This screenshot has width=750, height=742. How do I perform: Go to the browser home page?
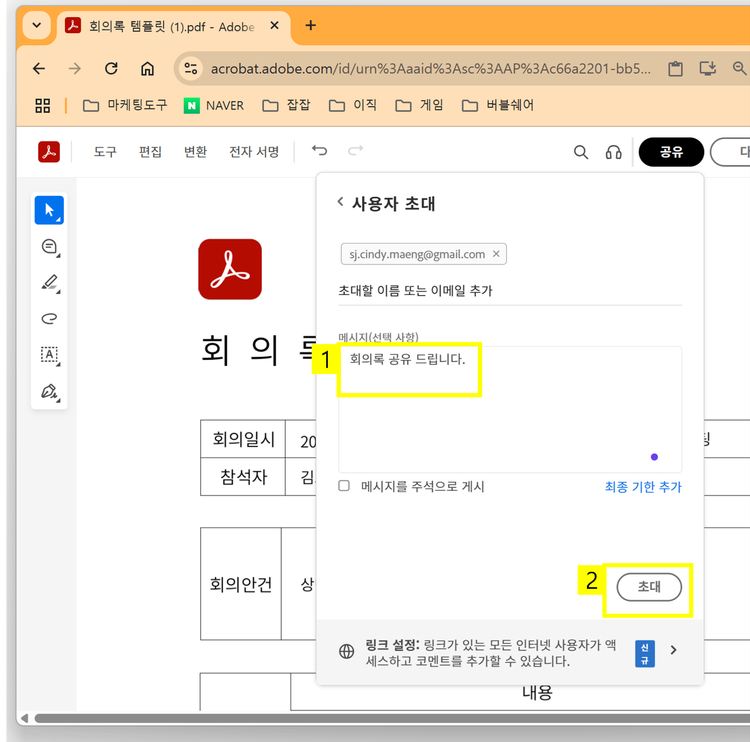point(147,69)
